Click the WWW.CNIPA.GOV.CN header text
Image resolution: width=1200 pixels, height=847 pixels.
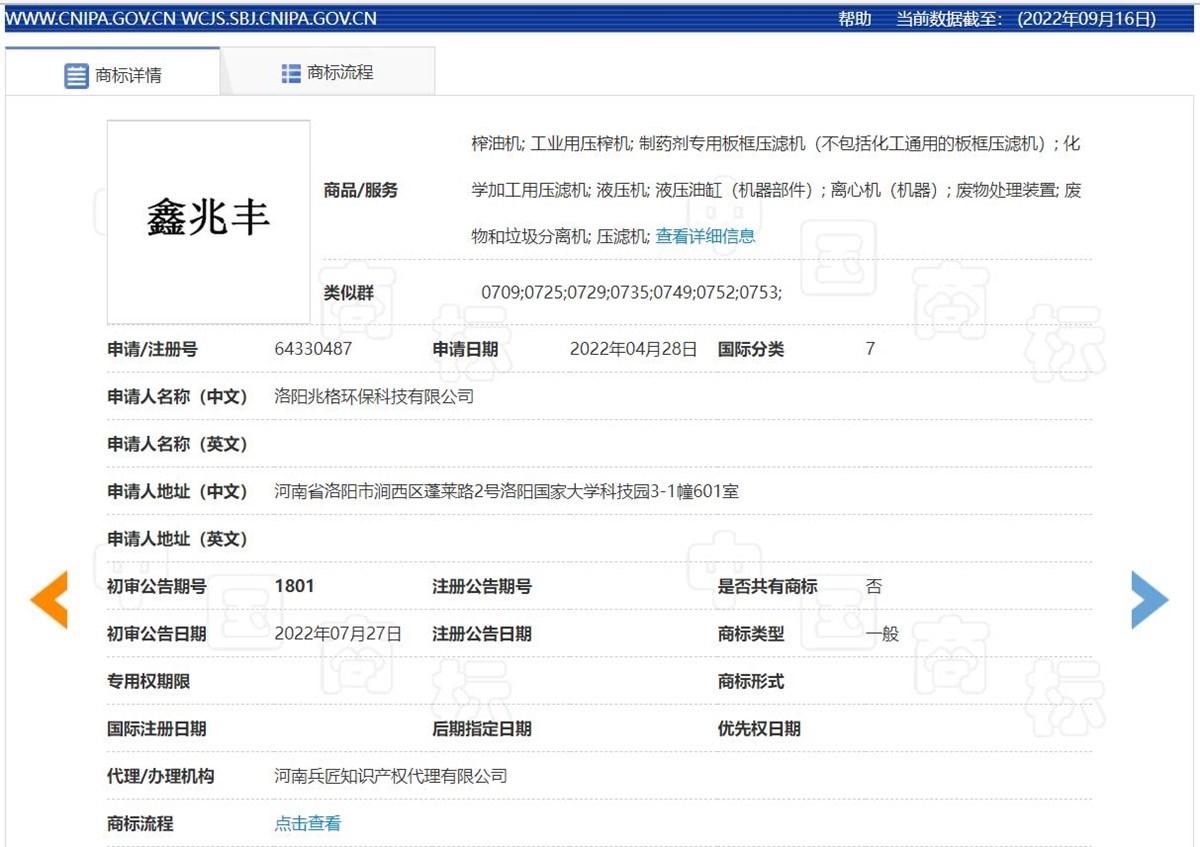tap(91, 19)
